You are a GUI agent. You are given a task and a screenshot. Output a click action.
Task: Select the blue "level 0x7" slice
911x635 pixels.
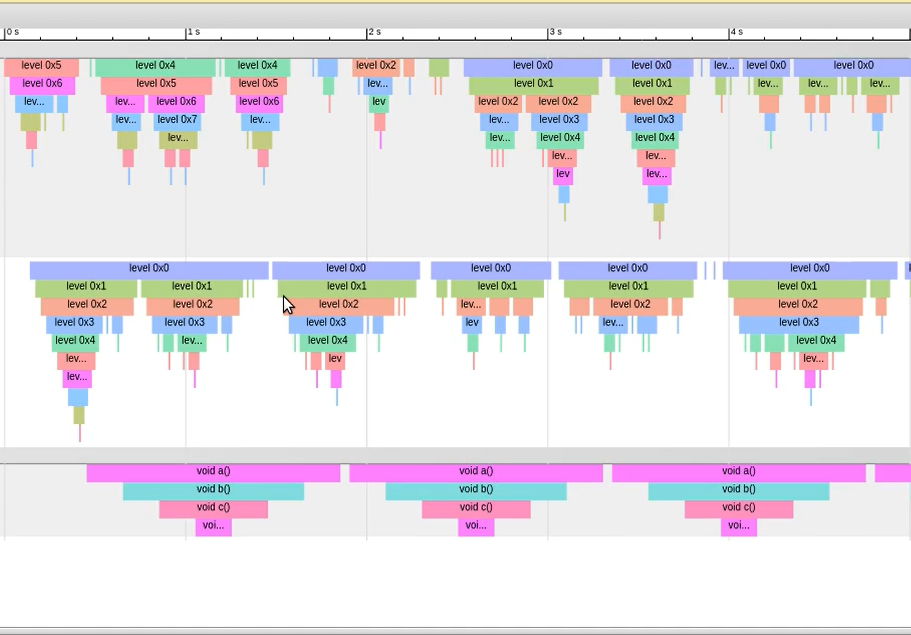pyautogui.click(x=176, y=120)
